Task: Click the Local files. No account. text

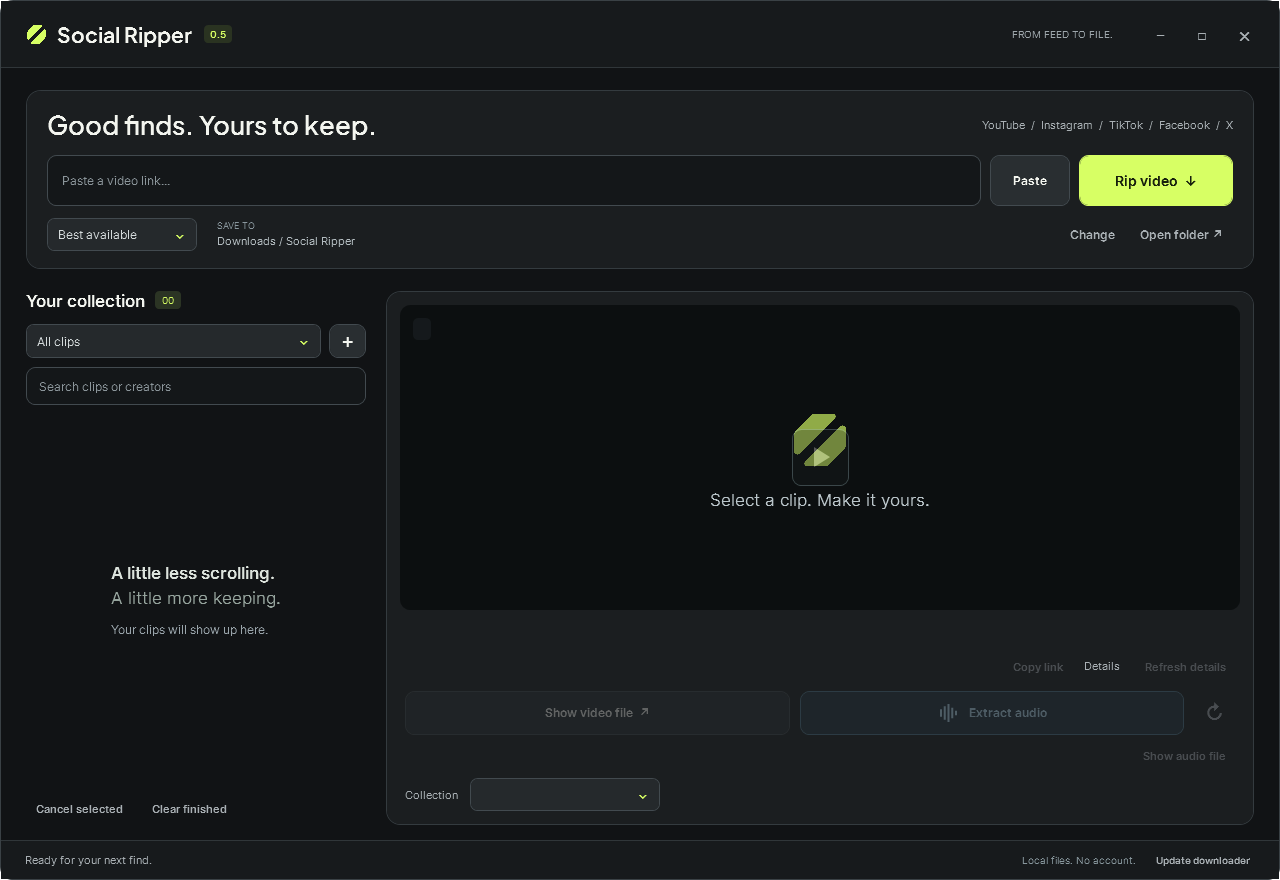Action: (1078, 860)
